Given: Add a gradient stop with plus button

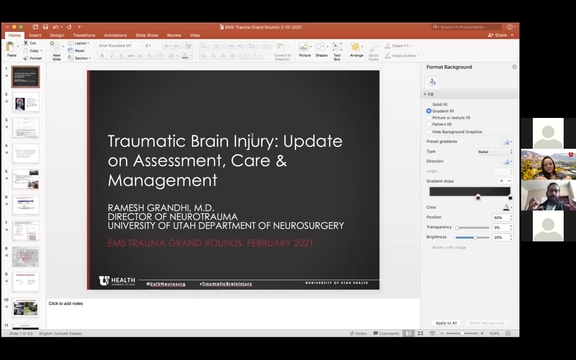Looking at the screenshot, I should point(501,181).
